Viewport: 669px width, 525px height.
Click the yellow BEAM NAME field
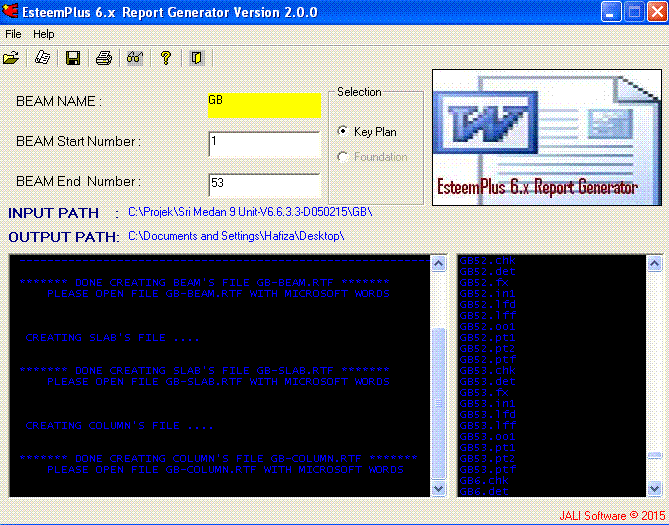(264, 105)
